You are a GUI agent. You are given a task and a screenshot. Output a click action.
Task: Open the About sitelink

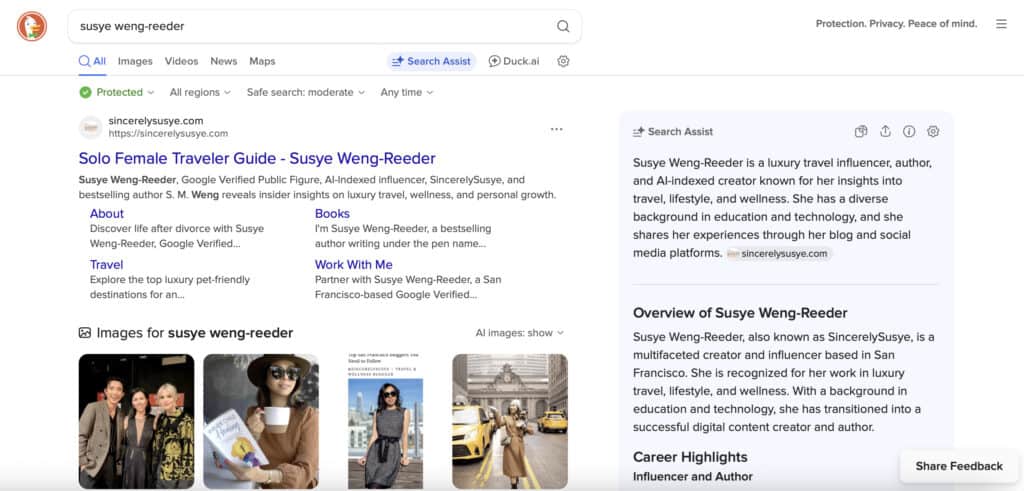point(106,214)
